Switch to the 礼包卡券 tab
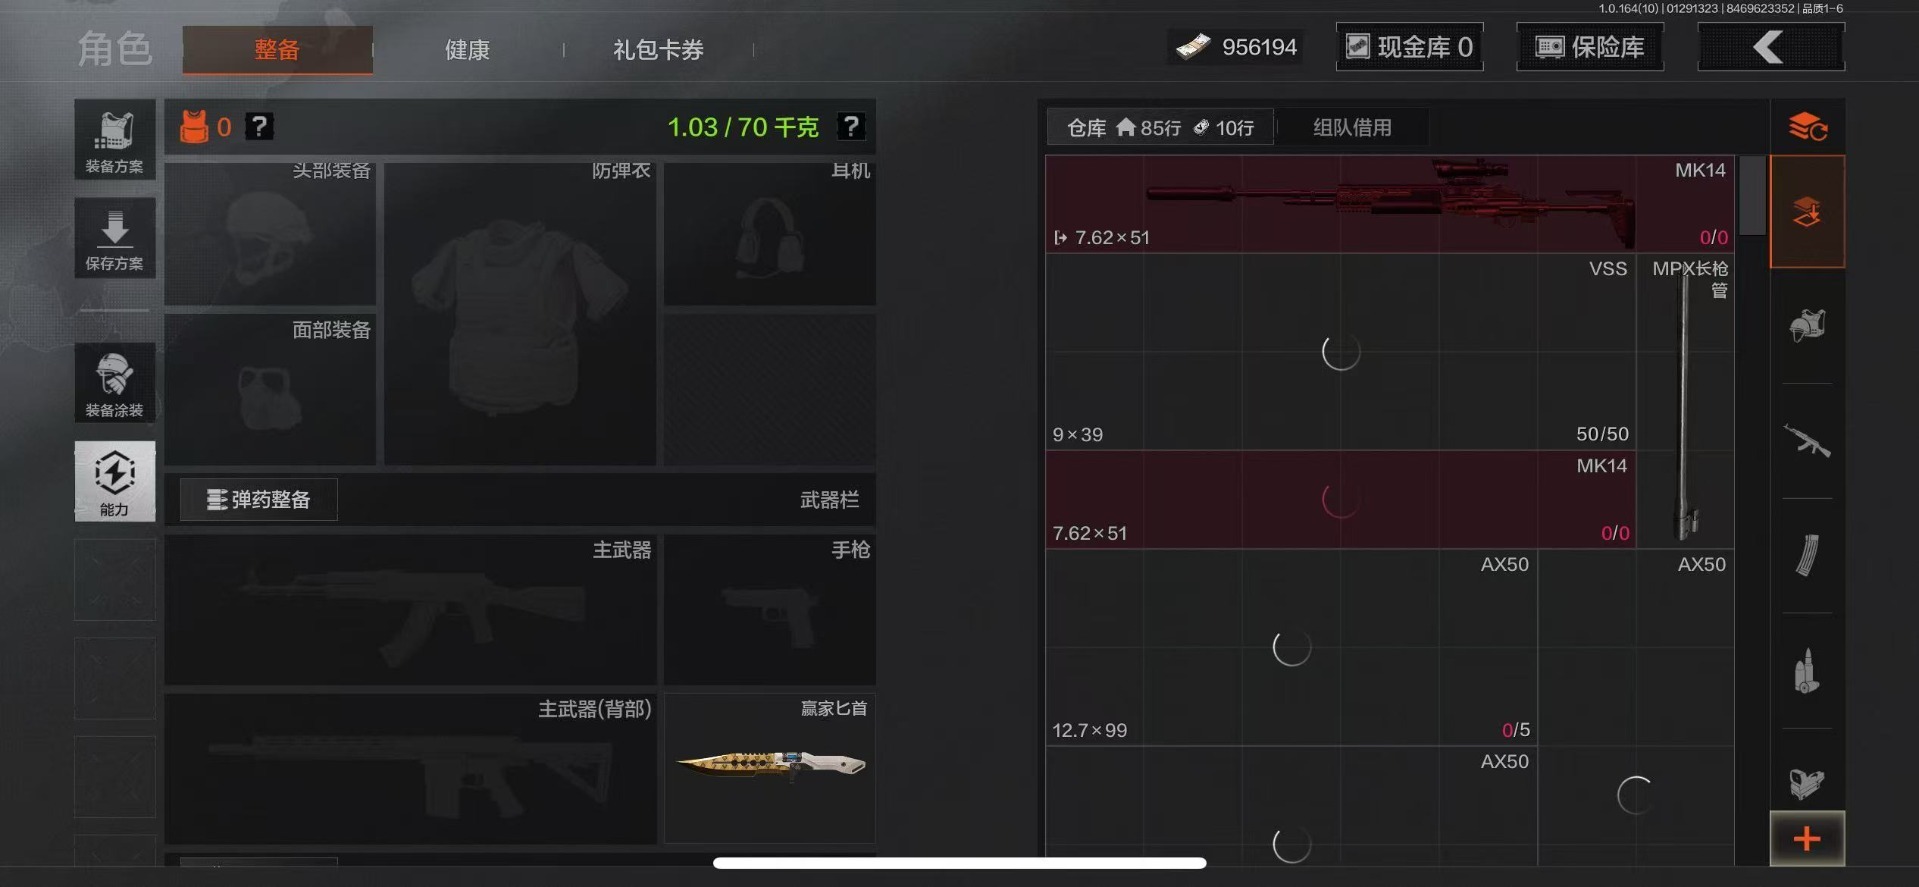1919x887 pixels. [658, 49]
